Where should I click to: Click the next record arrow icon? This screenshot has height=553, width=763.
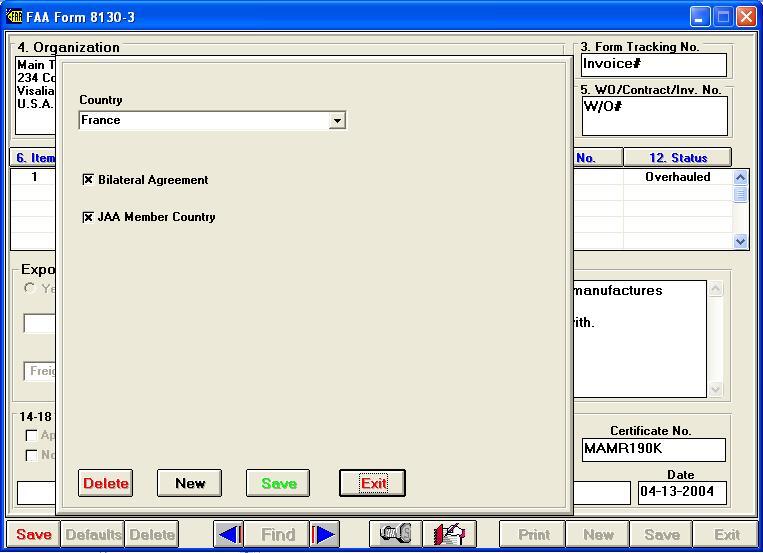click(x=325, y=534)
